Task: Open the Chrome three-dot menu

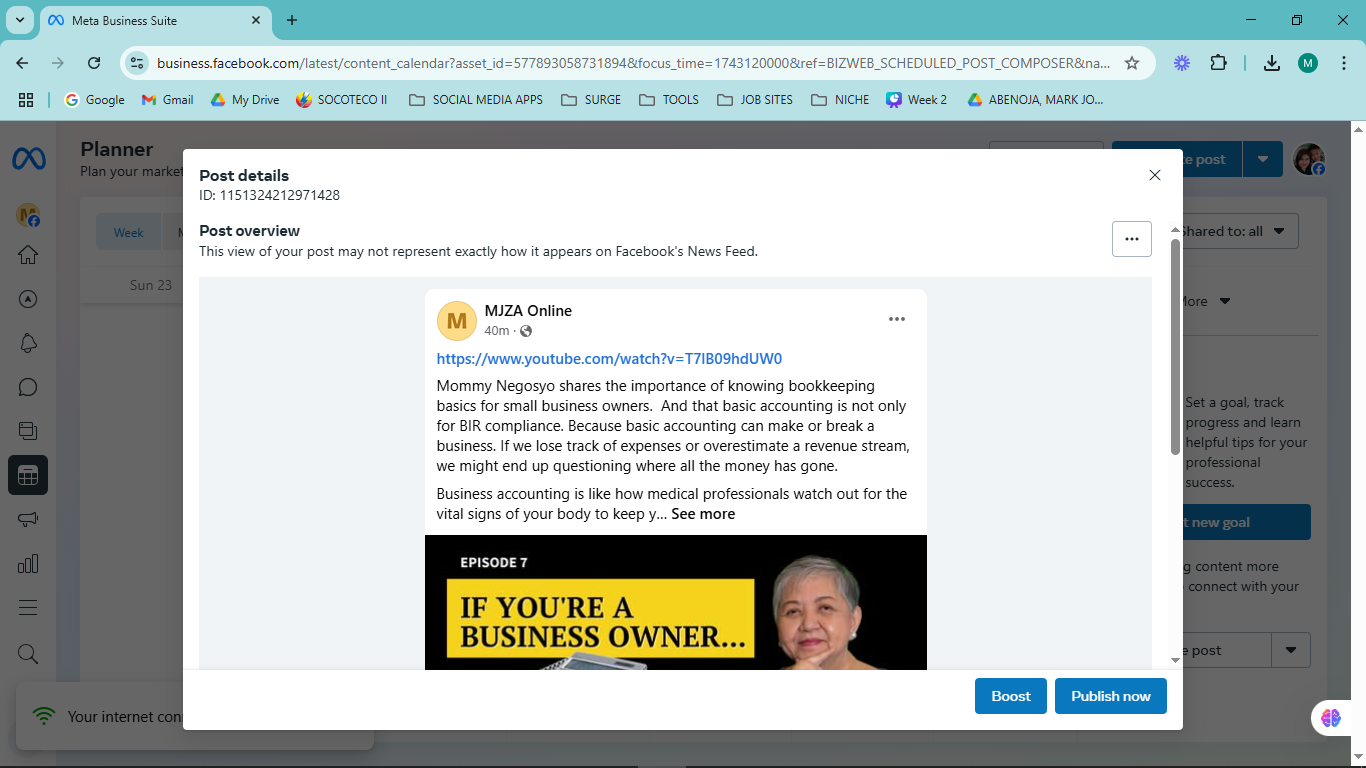Action: (1344, 63)
